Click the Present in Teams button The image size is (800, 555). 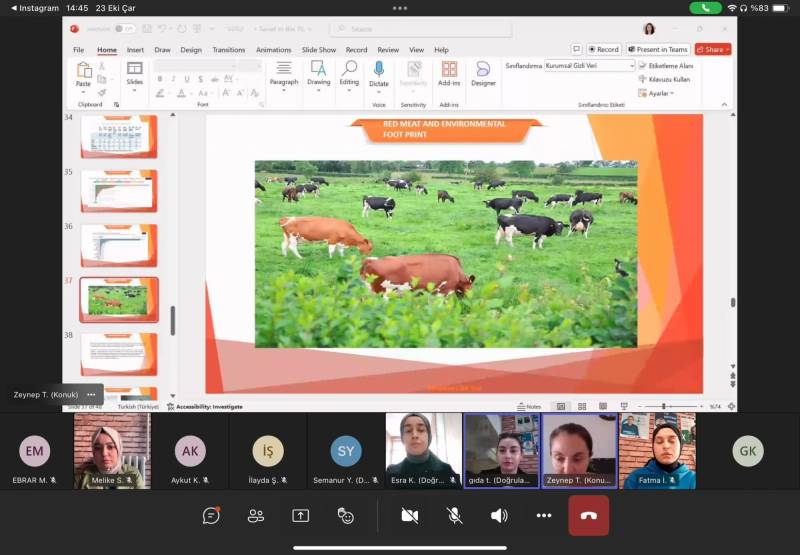pos(659,49)
